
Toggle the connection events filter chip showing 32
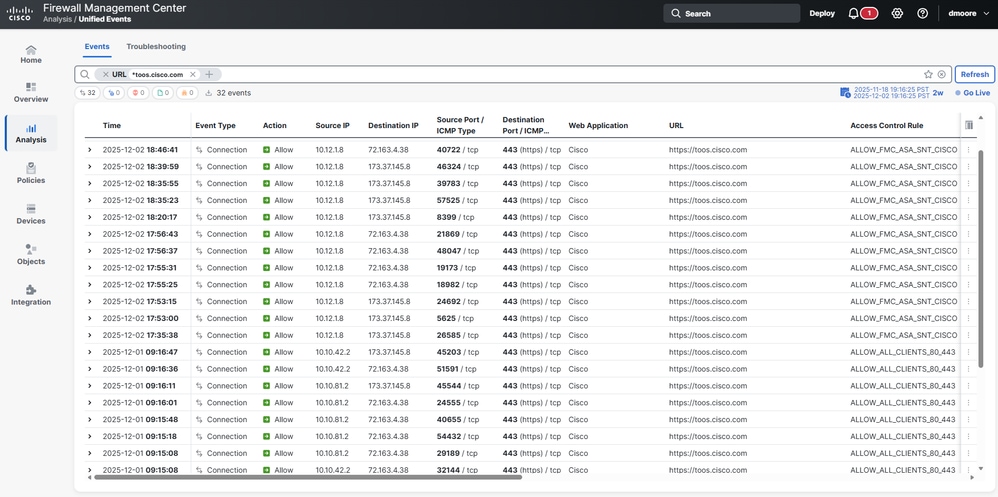(x=87, y=93)
